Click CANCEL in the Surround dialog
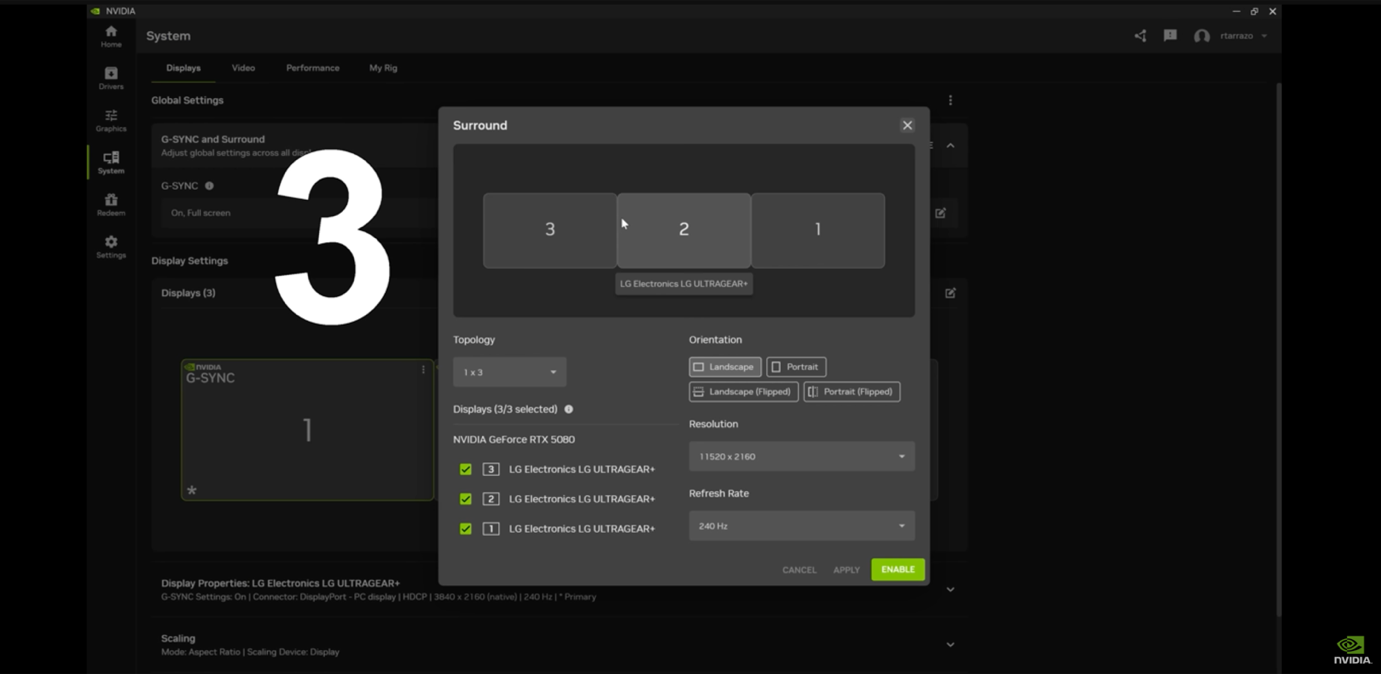The image size is (1381, 674). pos(799,570)
